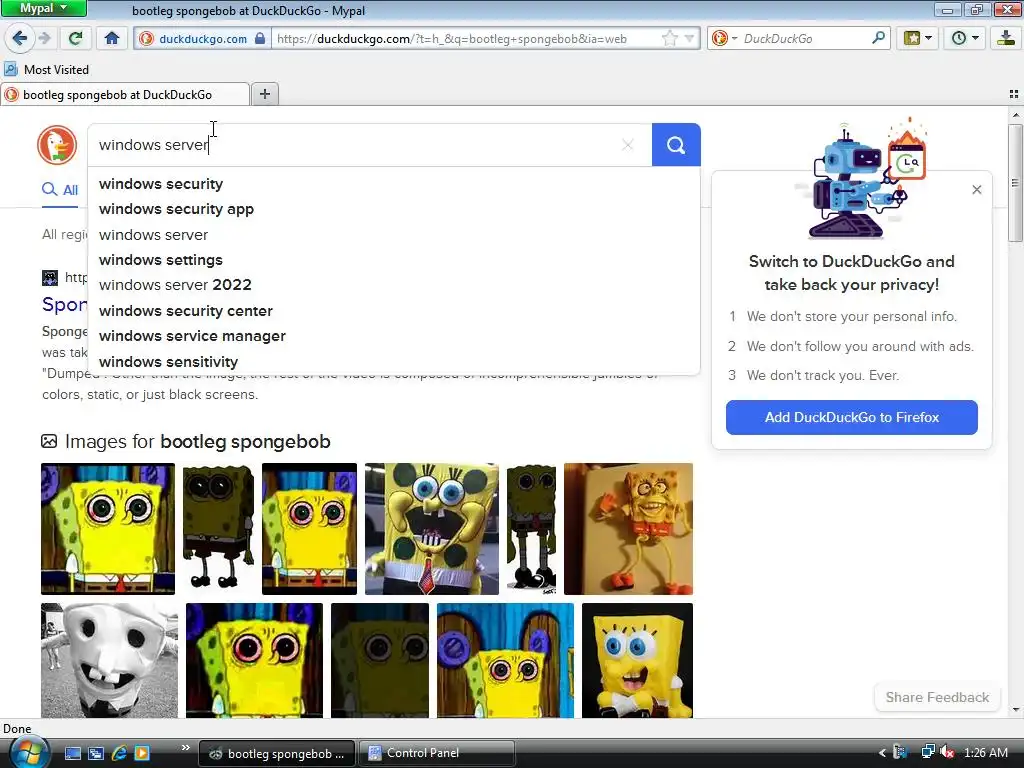Viewport: 1024px width, 768px height.
Task: Open the bookmarks menu button
Action: [x=917, y=38]
